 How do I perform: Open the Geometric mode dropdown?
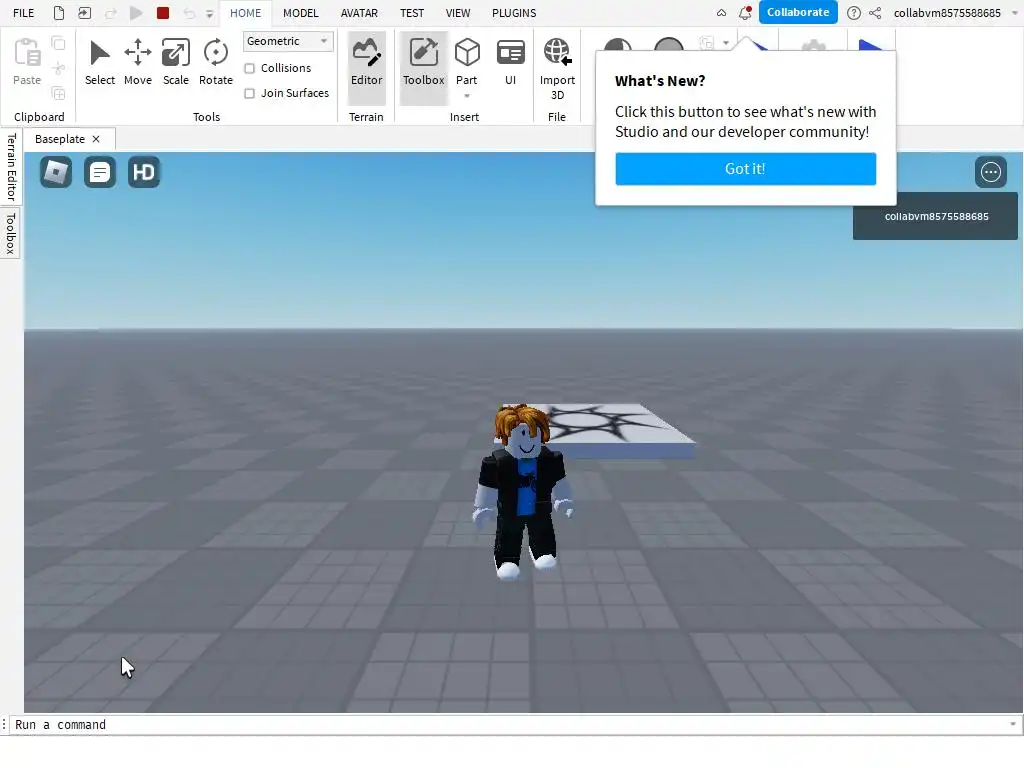click(288, 41)
